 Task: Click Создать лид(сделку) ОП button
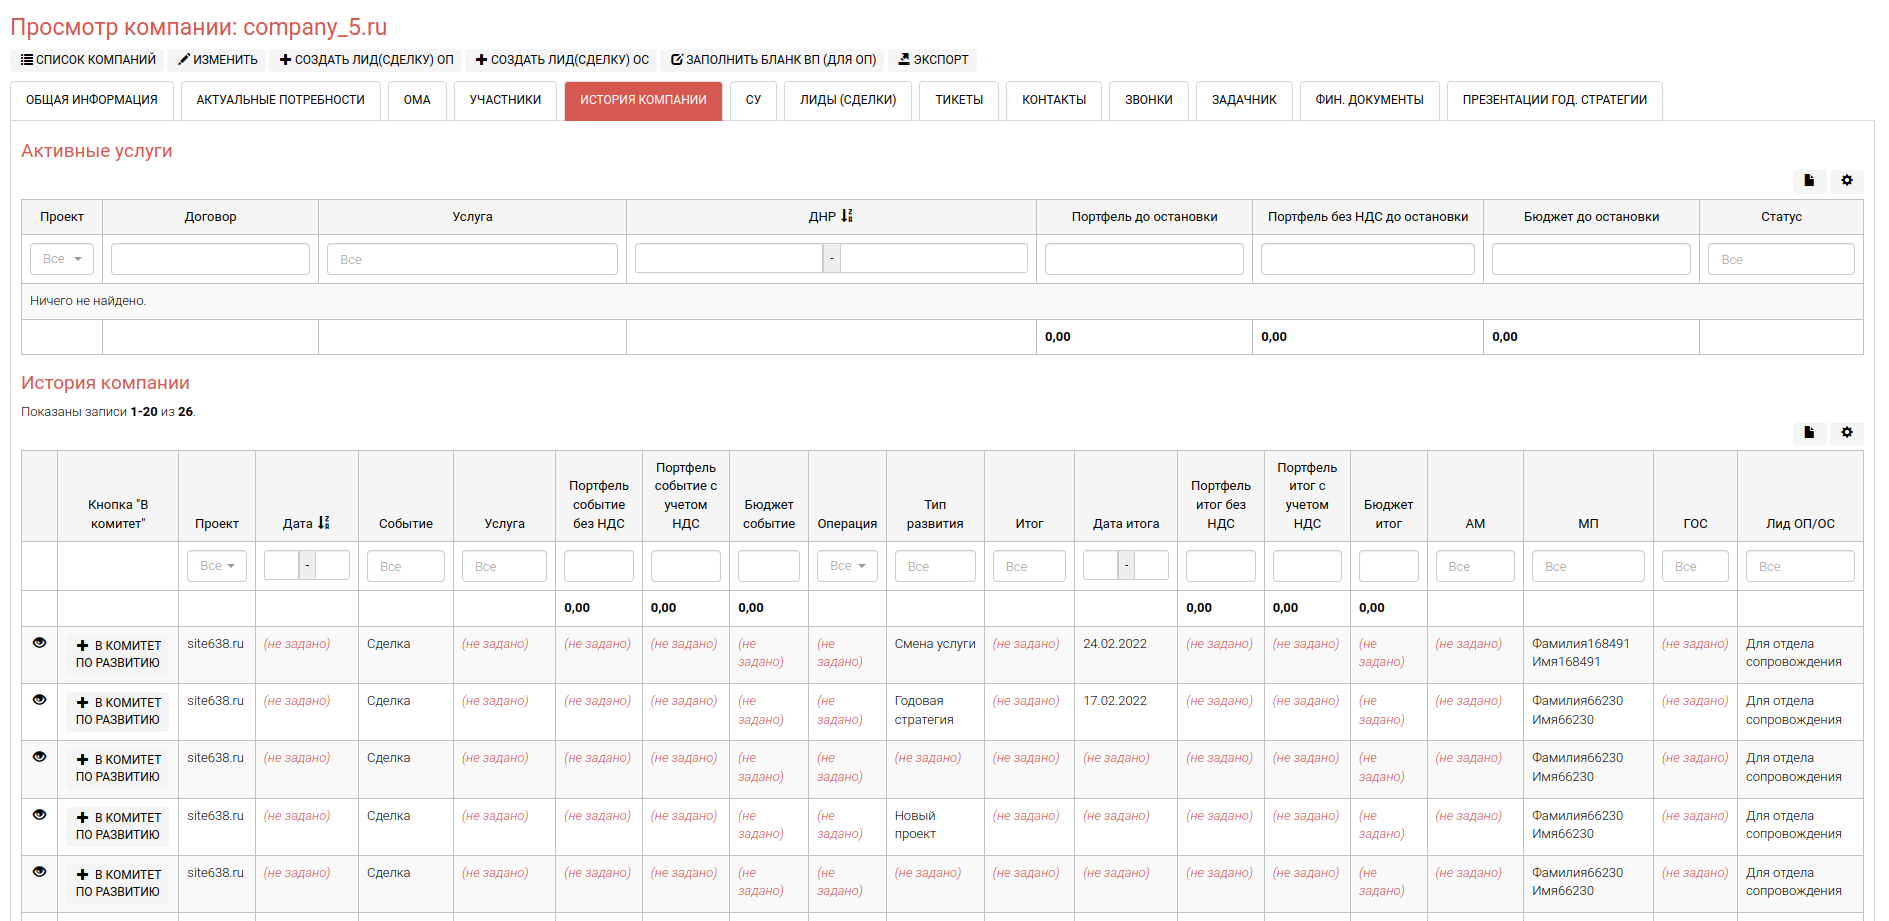366,60
